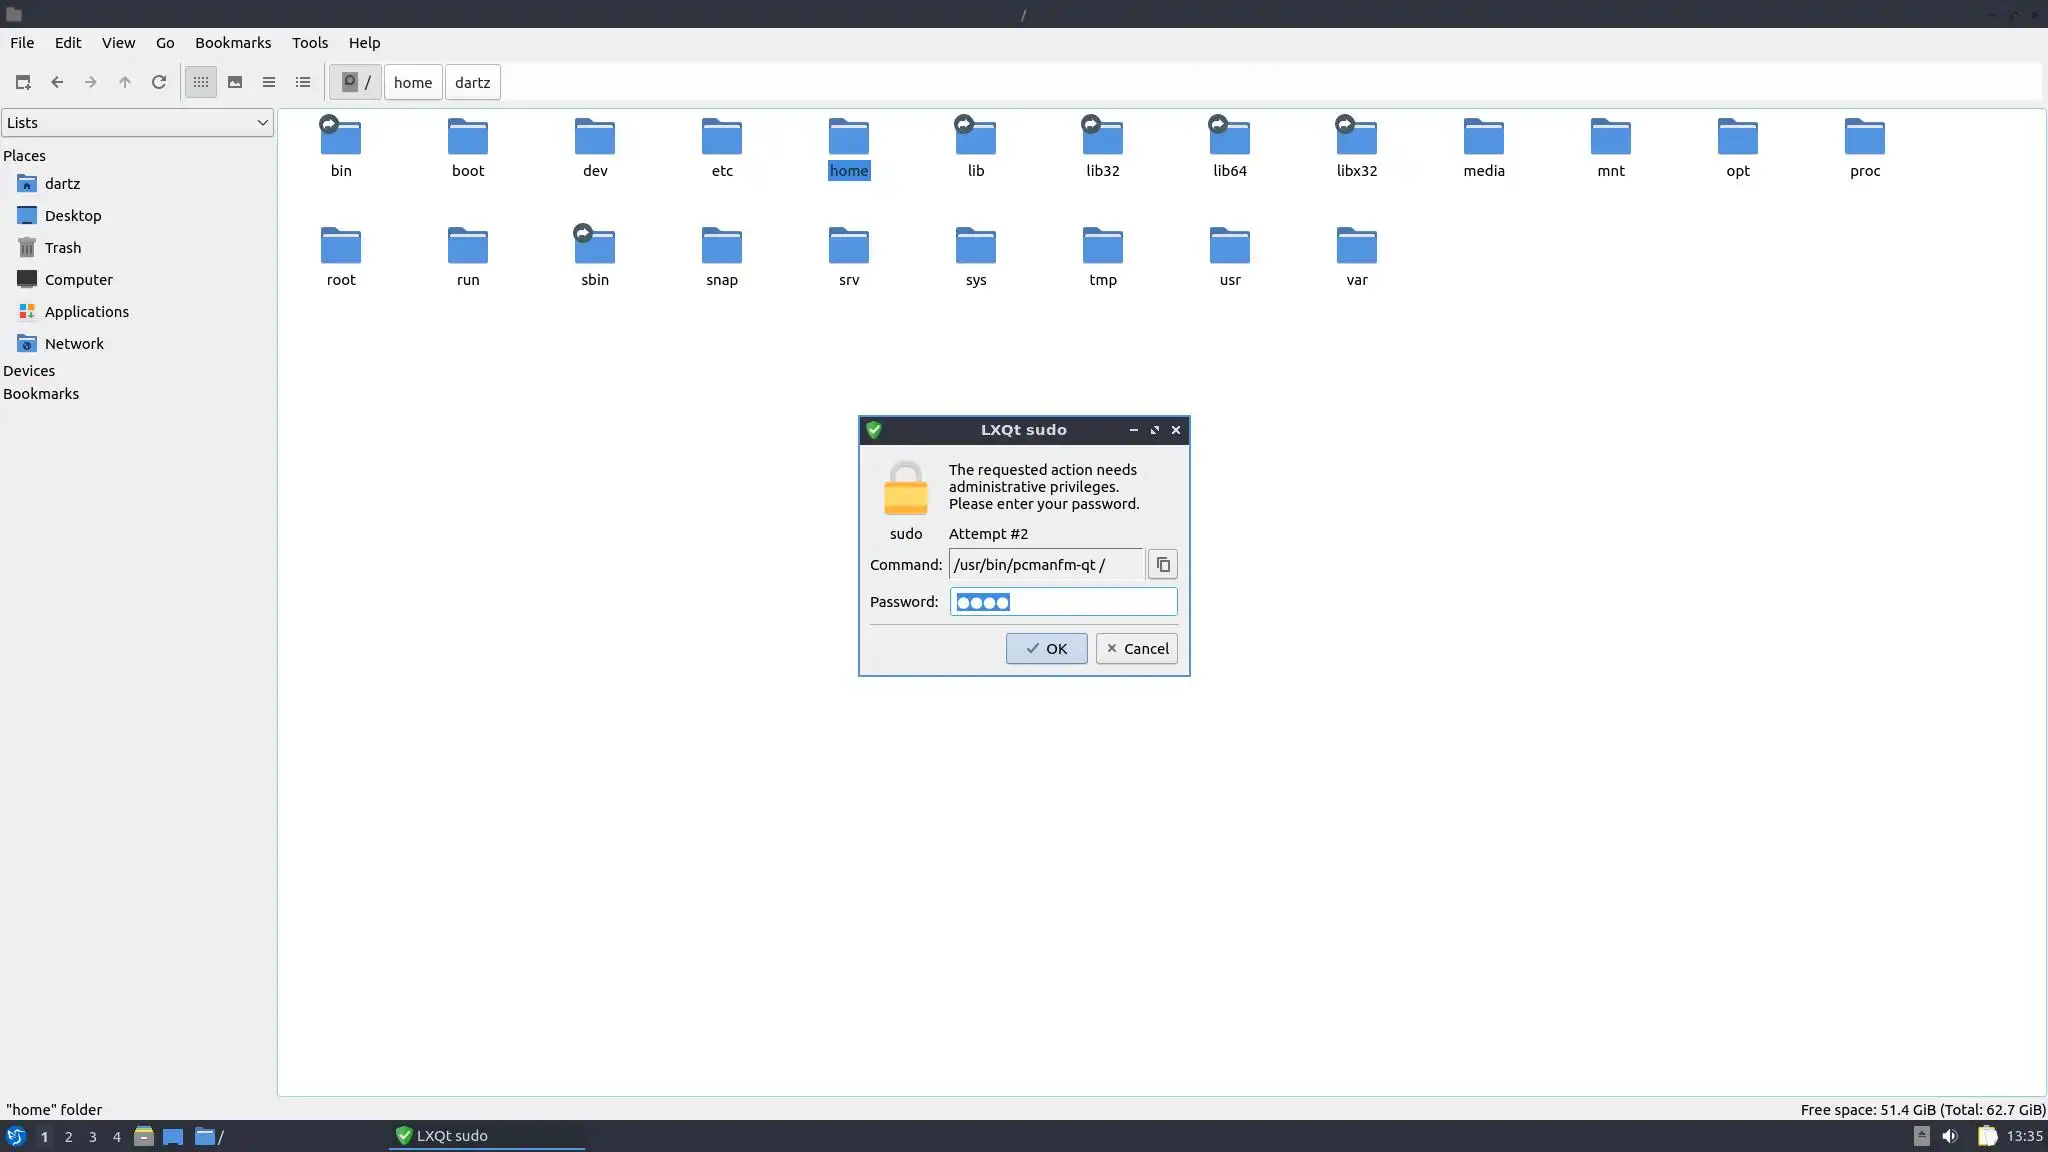Open the Tools menu
The image size is (2048, 1152).
[310, 43]
